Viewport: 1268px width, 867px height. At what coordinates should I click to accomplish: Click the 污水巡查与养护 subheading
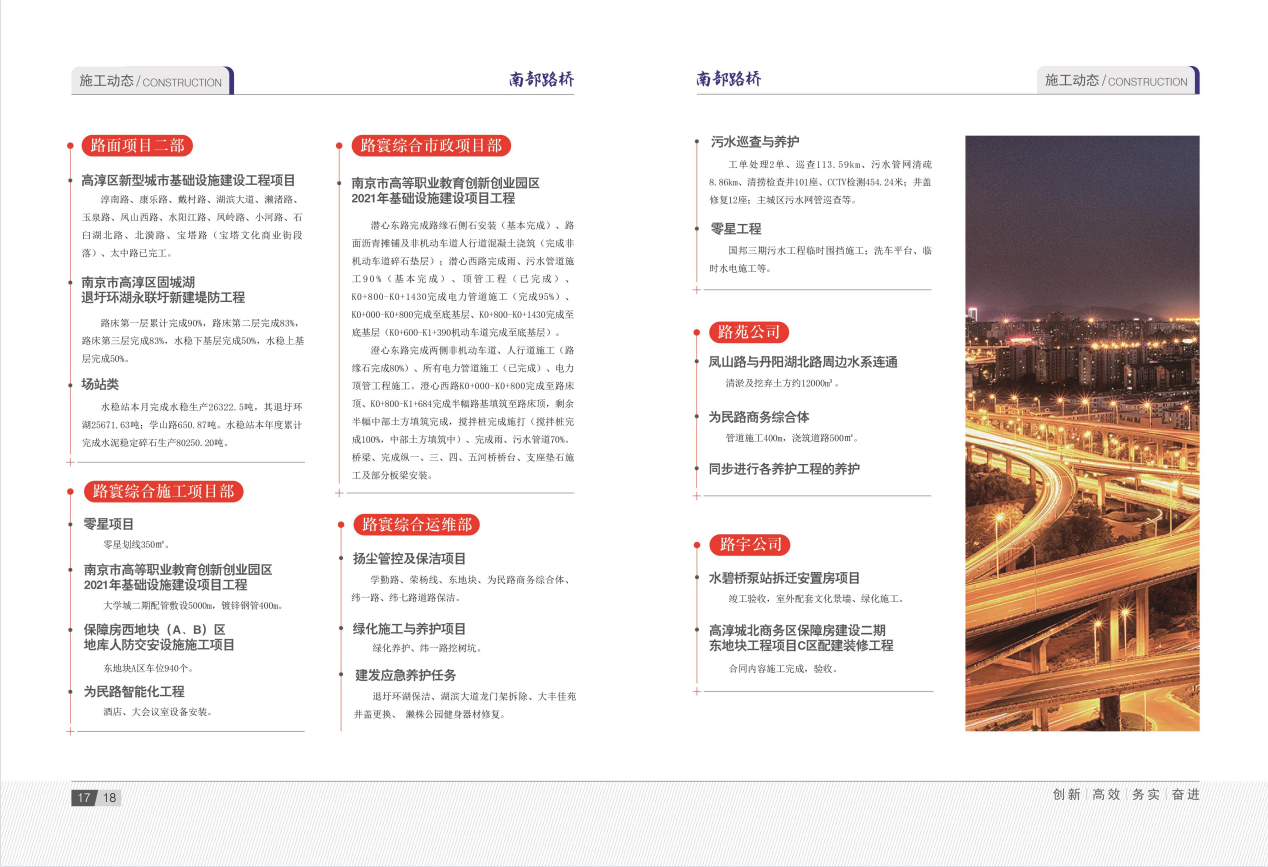tap(754, 141)
